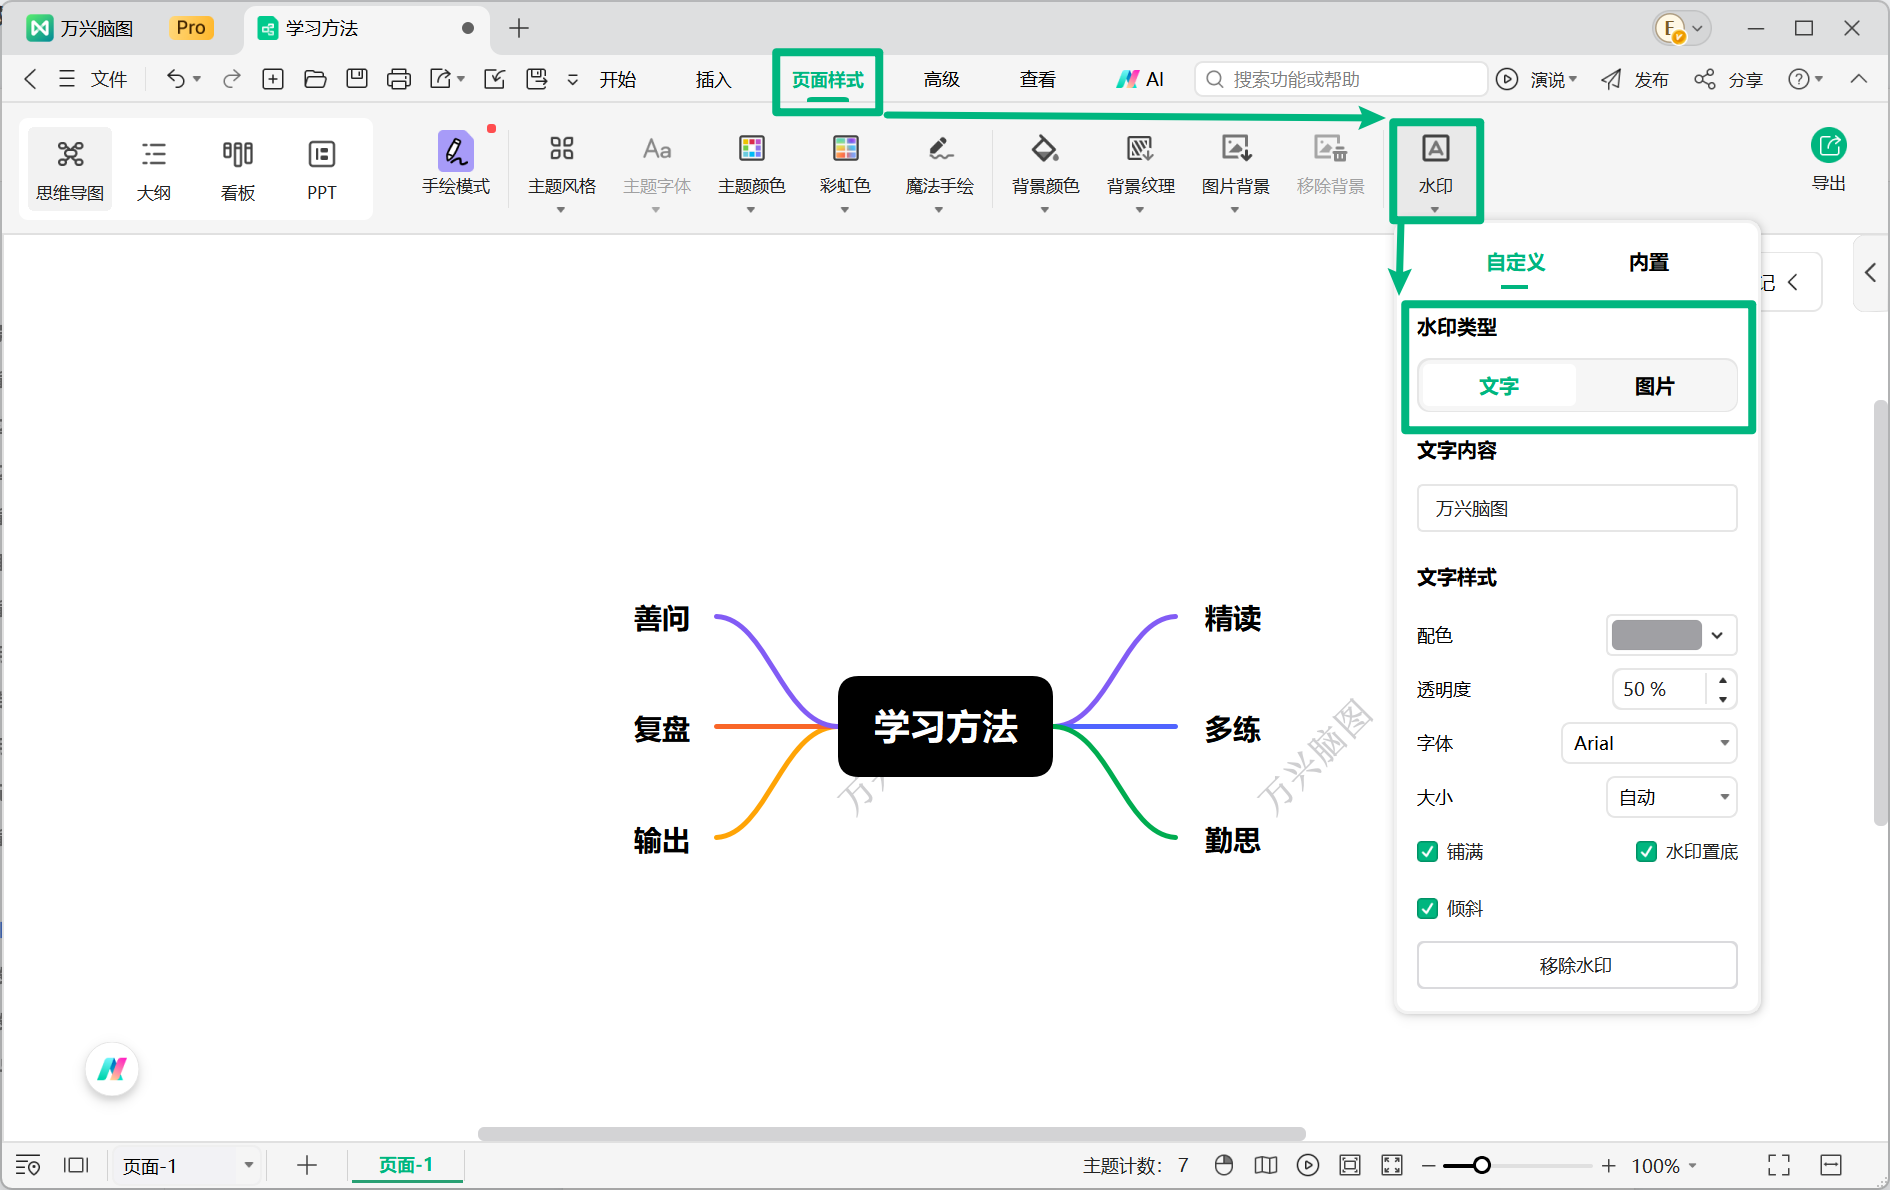Open the 高级 ribbon tab

(941, 79)
